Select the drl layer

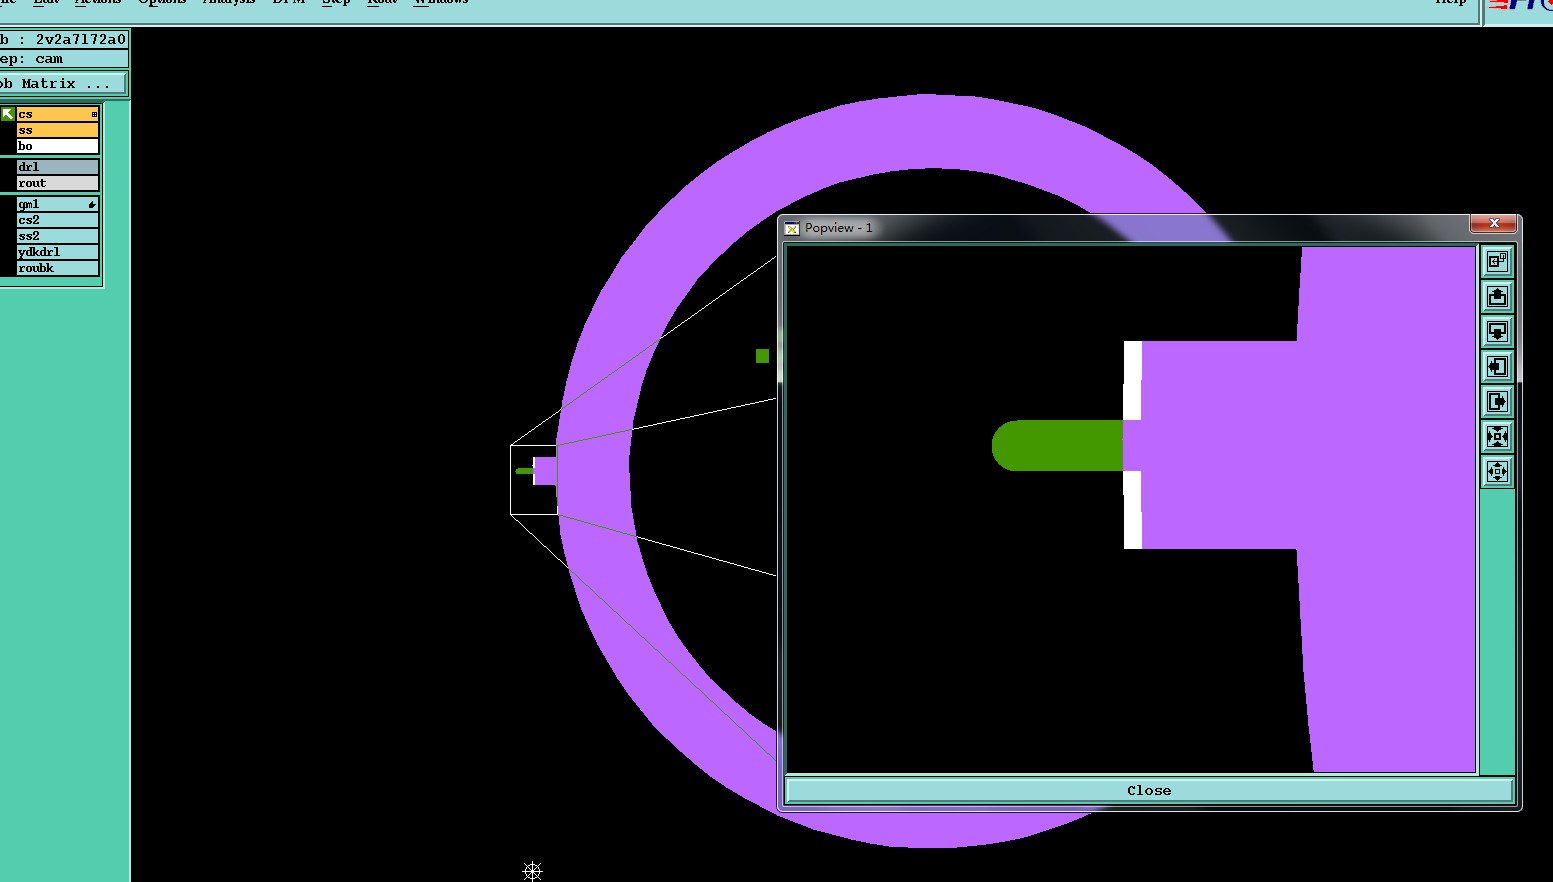(x=57, y=167)
